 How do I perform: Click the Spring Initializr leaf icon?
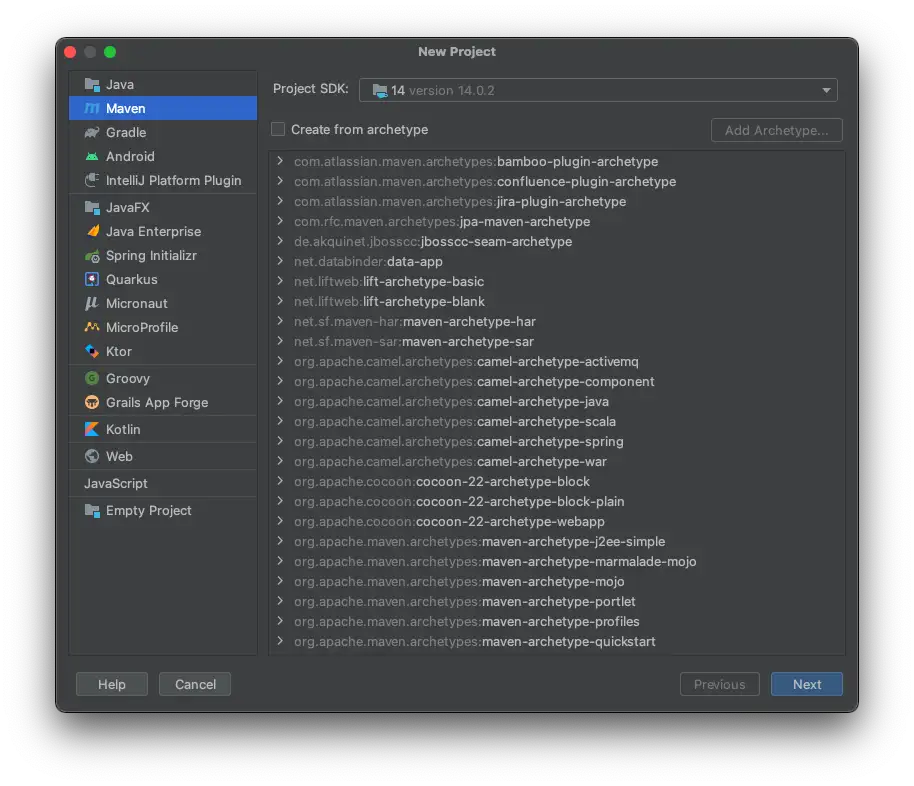click(92, 255)
